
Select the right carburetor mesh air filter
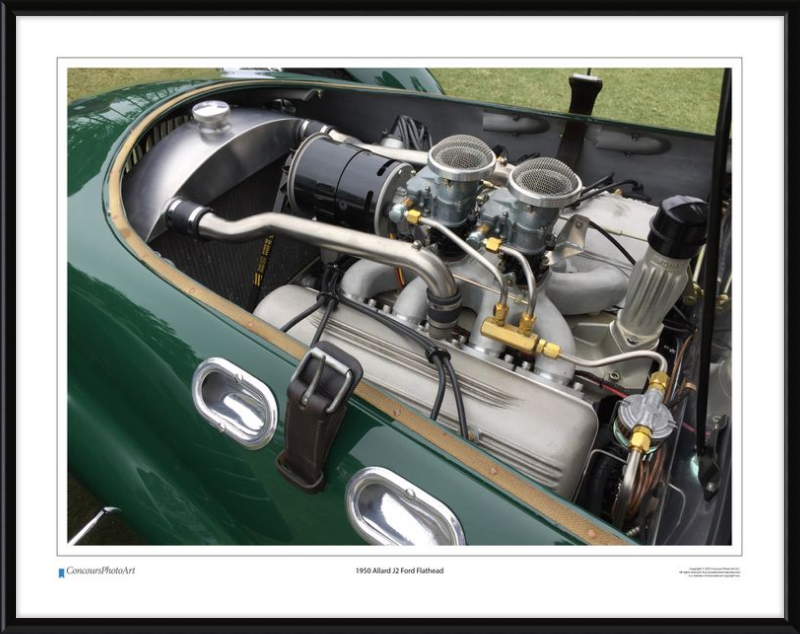pyautogui.click(x=544, y=181)
